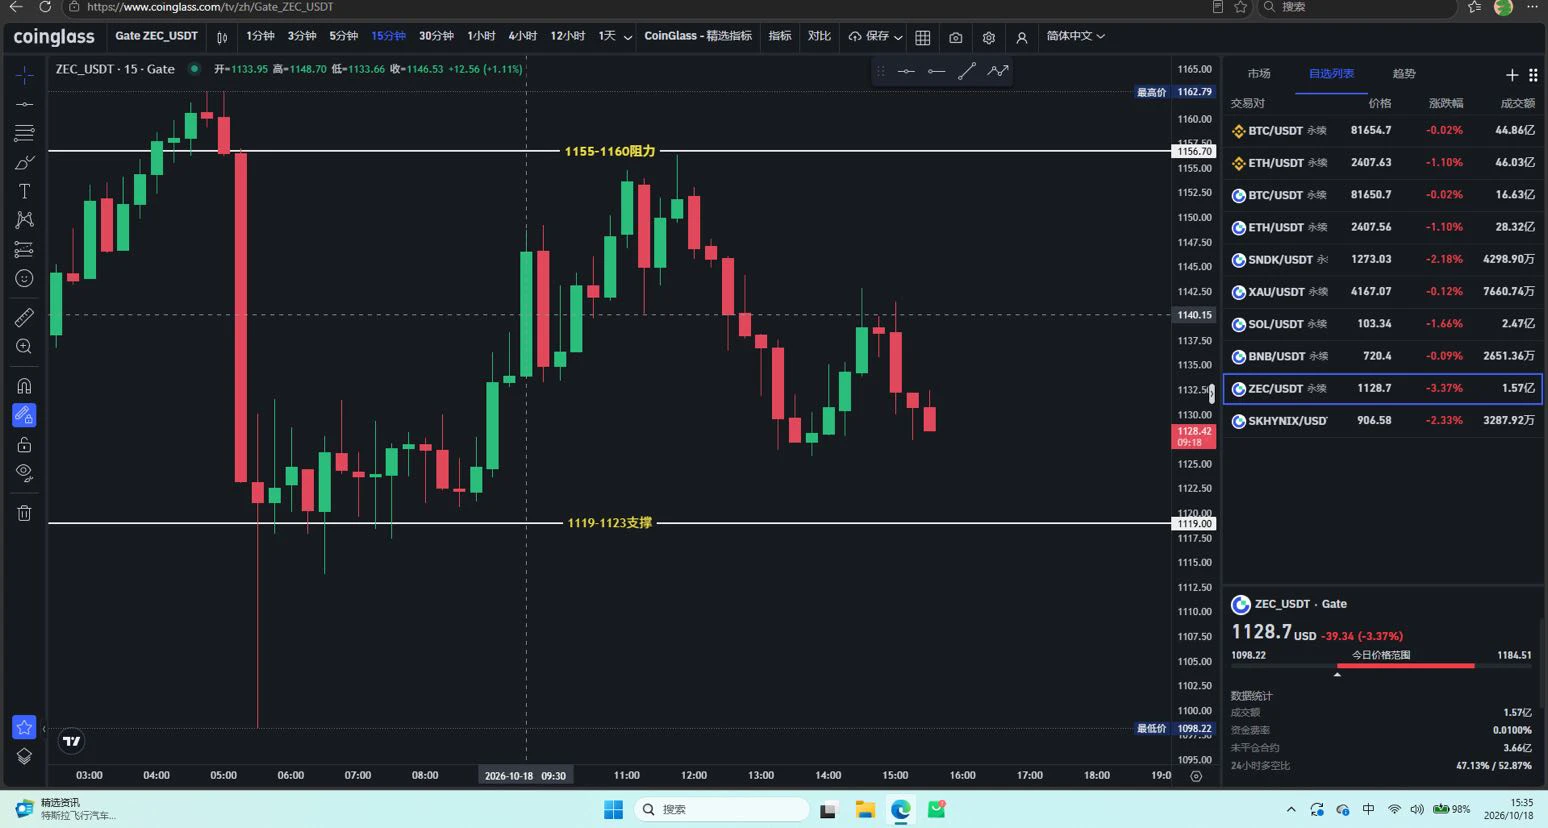Viewport: 1548px width, 828px height.
Task: Select the ruler measure tool
Action: [24, 317]
